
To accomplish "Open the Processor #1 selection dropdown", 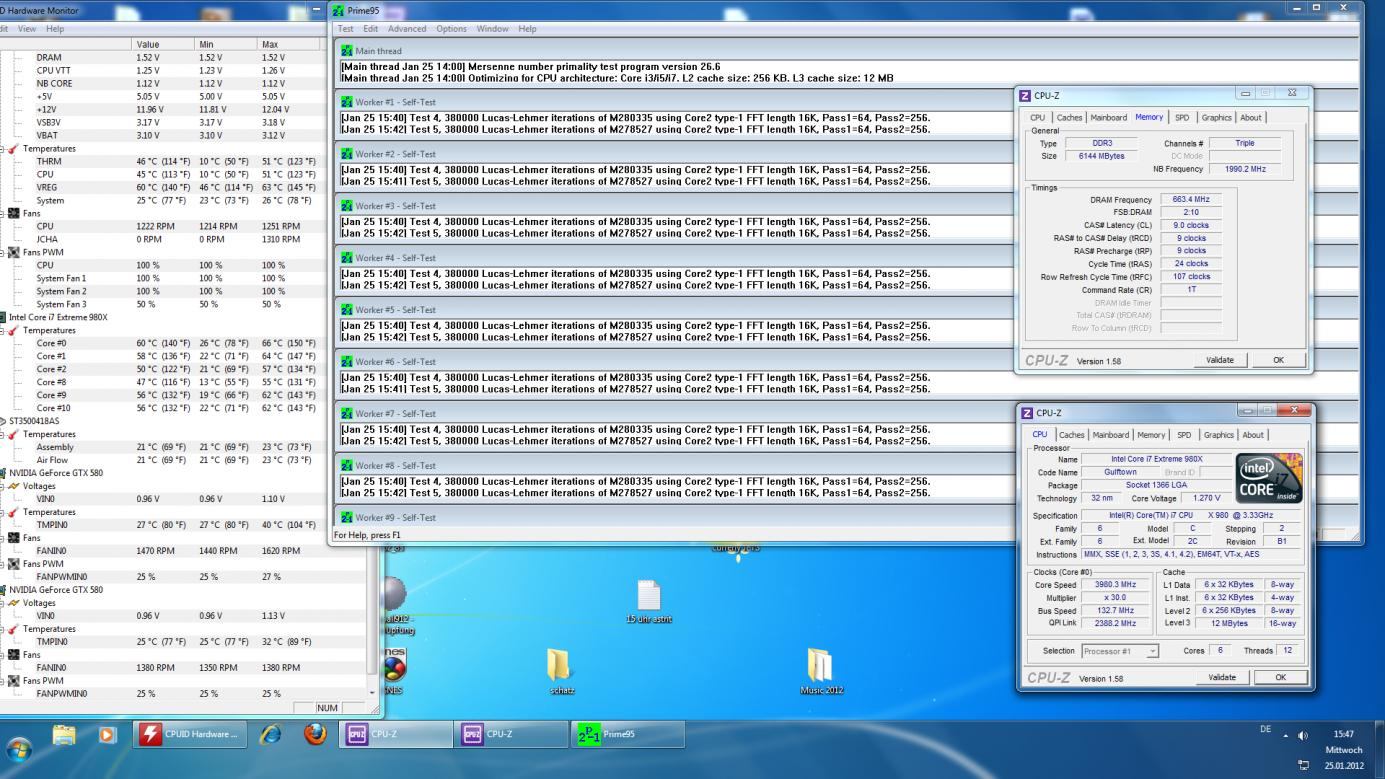I will [x=1121, y=651].
